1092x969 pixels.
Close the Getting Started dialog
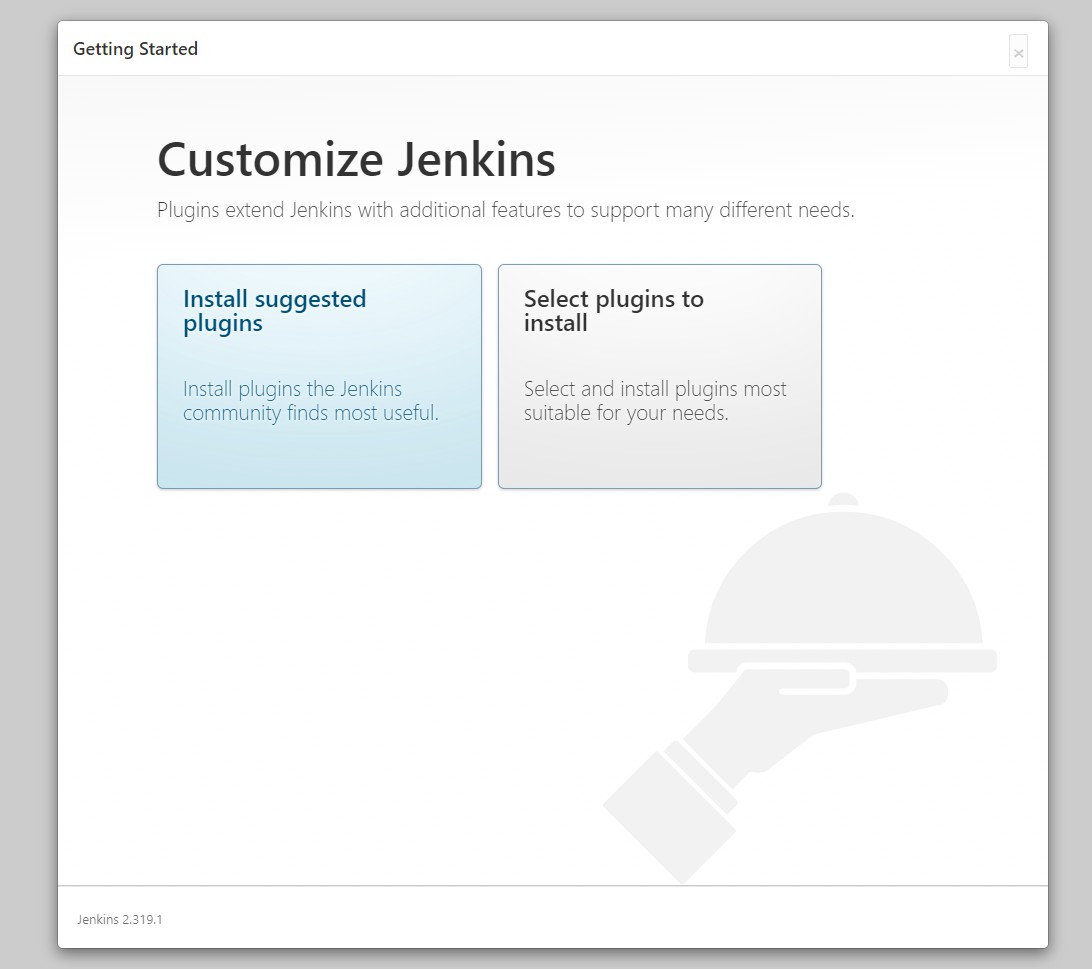1018,52
